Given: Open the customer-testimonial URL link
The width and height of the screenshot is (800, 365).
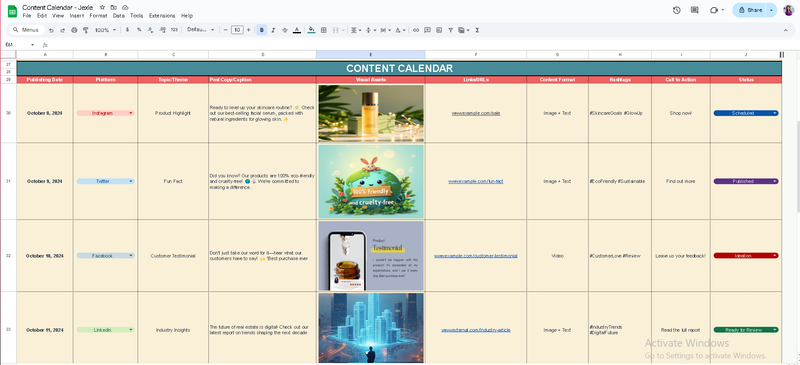Looking at the screenshot, I should pos(476,256).
